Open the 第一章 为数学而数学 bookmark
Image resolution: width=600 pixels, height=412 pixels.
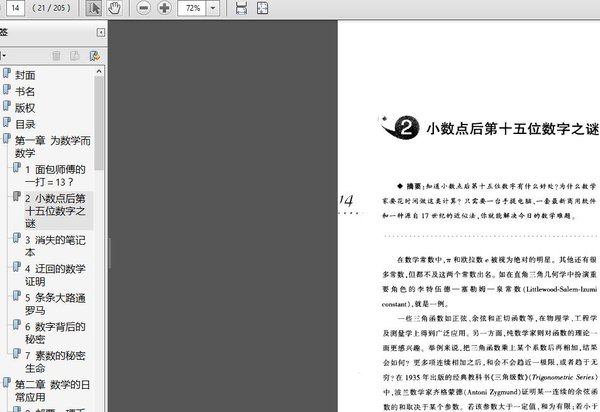pos(53,147)
